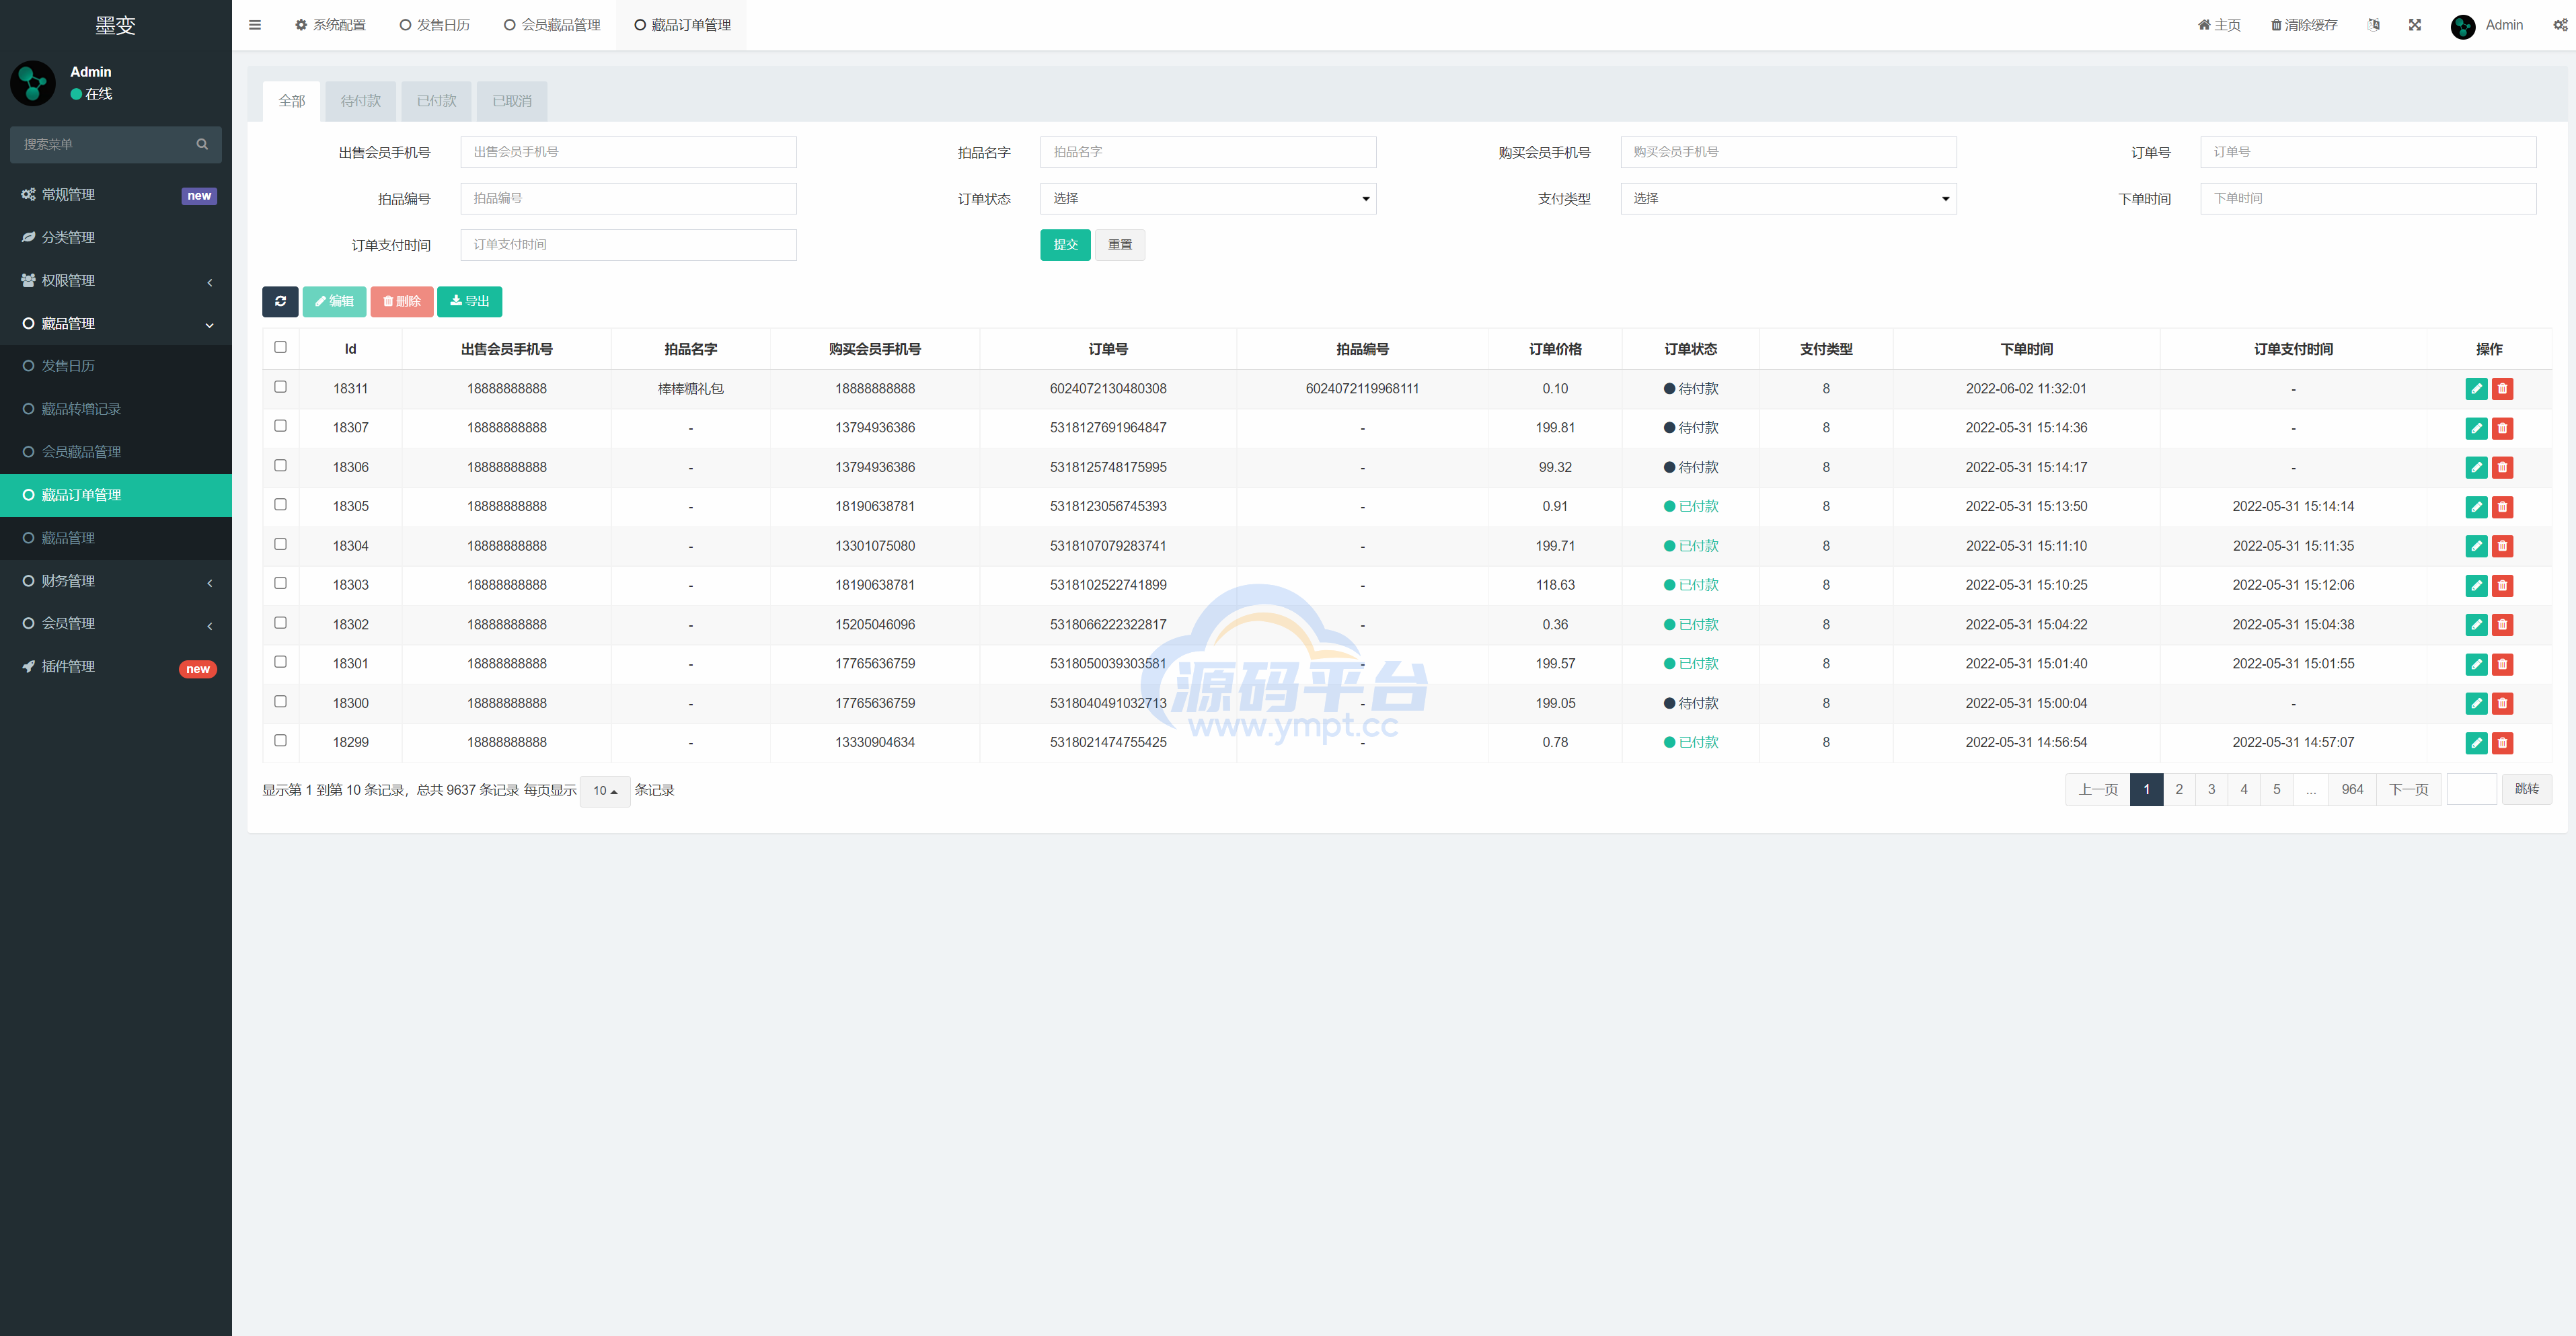Toggle the hamburger sidebar menu icon
This screenshot has width=2576, height=1336.
click(x=255, y=25)
